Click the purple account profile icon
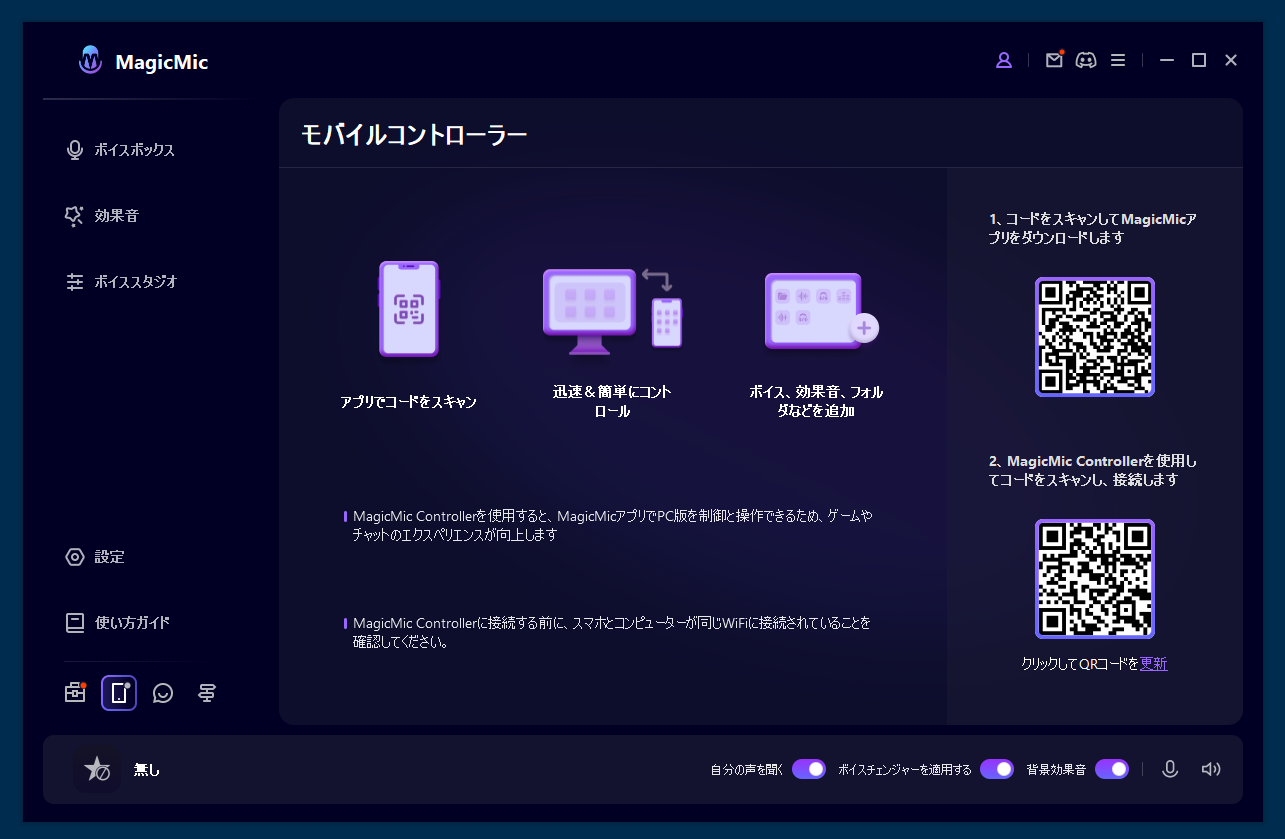1285x839 pixels. coord(1004,60)
